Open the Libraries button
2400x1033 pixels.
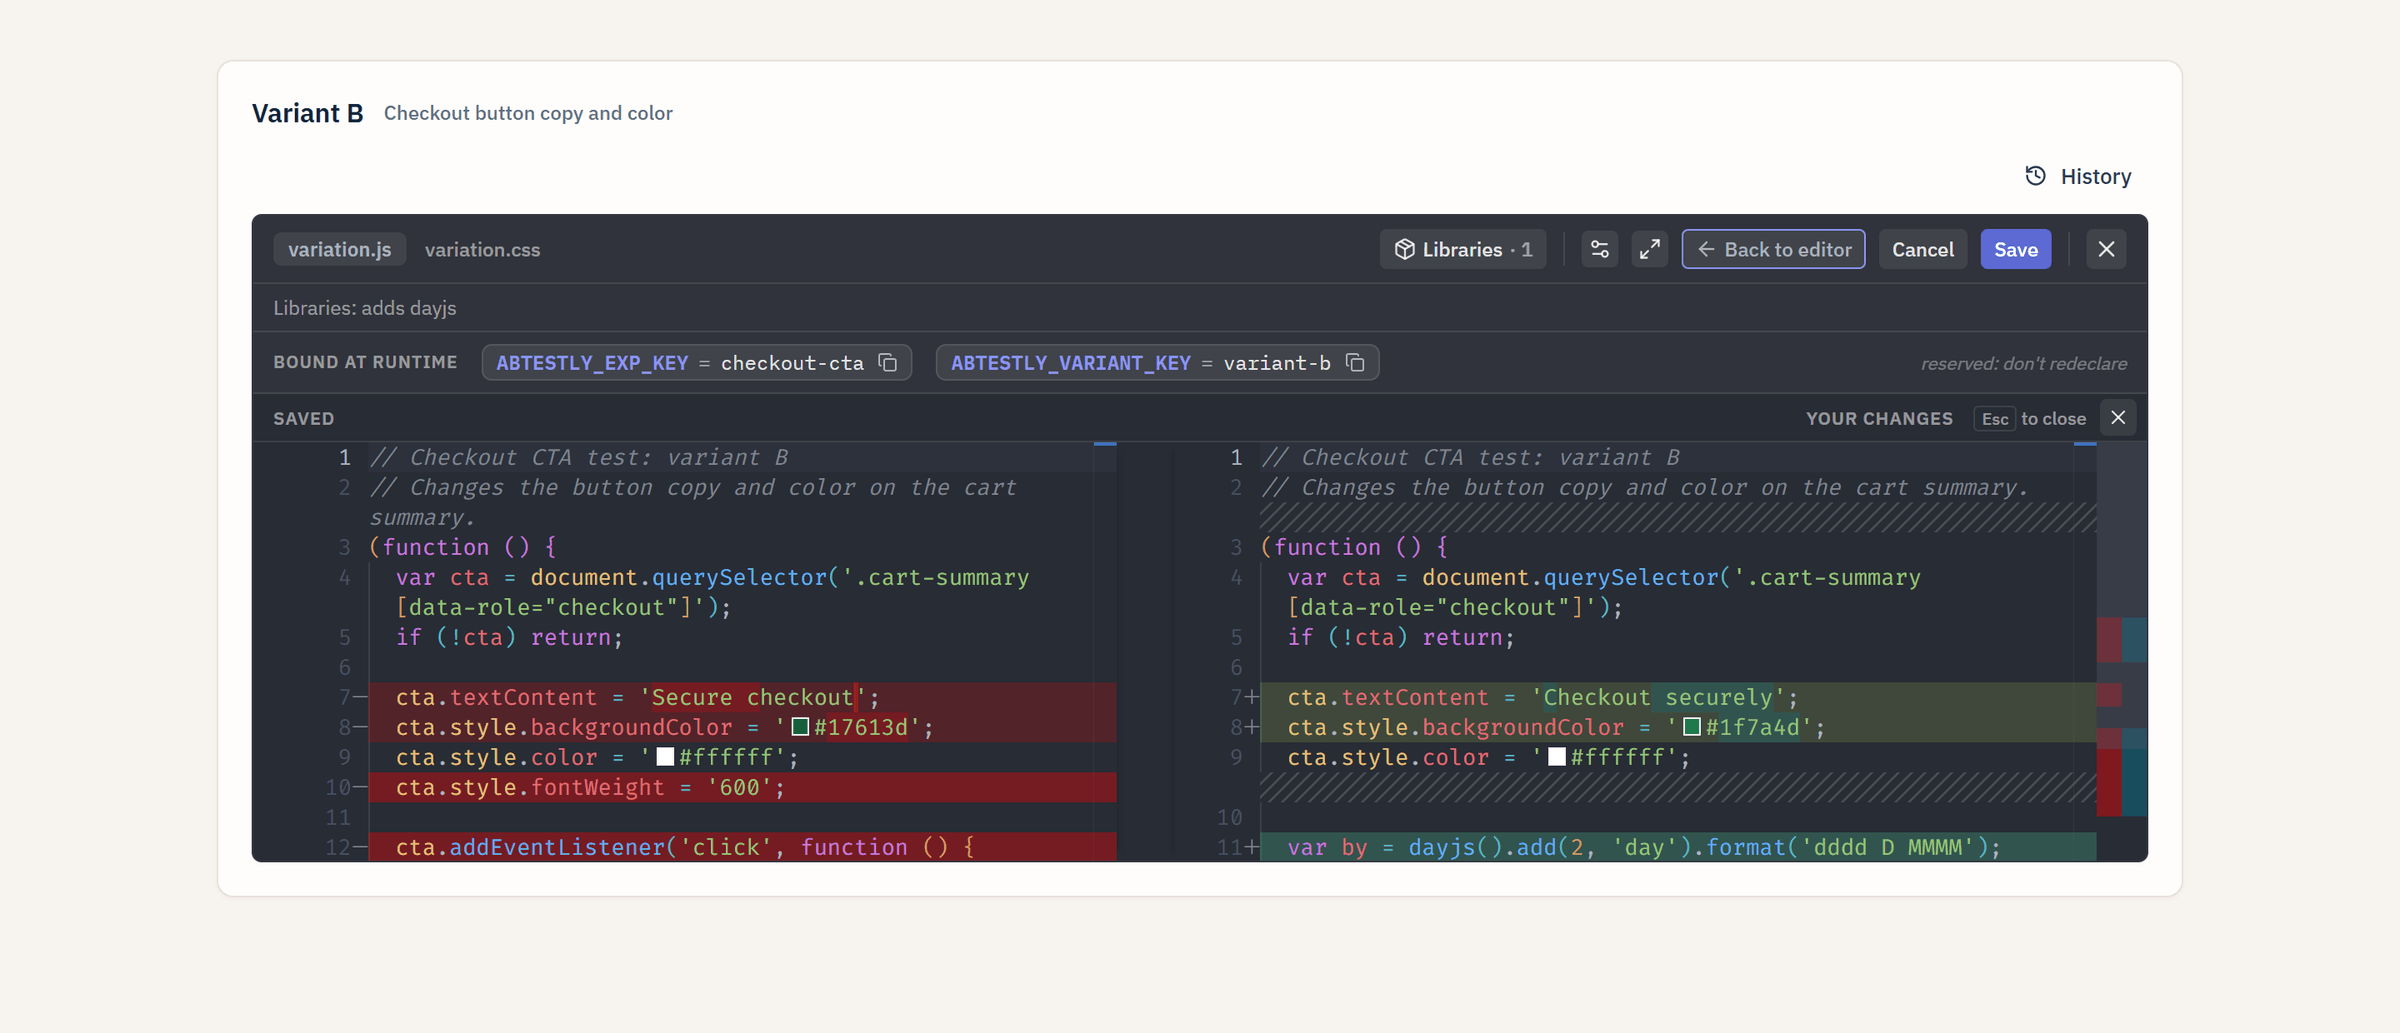point(1463,249)
